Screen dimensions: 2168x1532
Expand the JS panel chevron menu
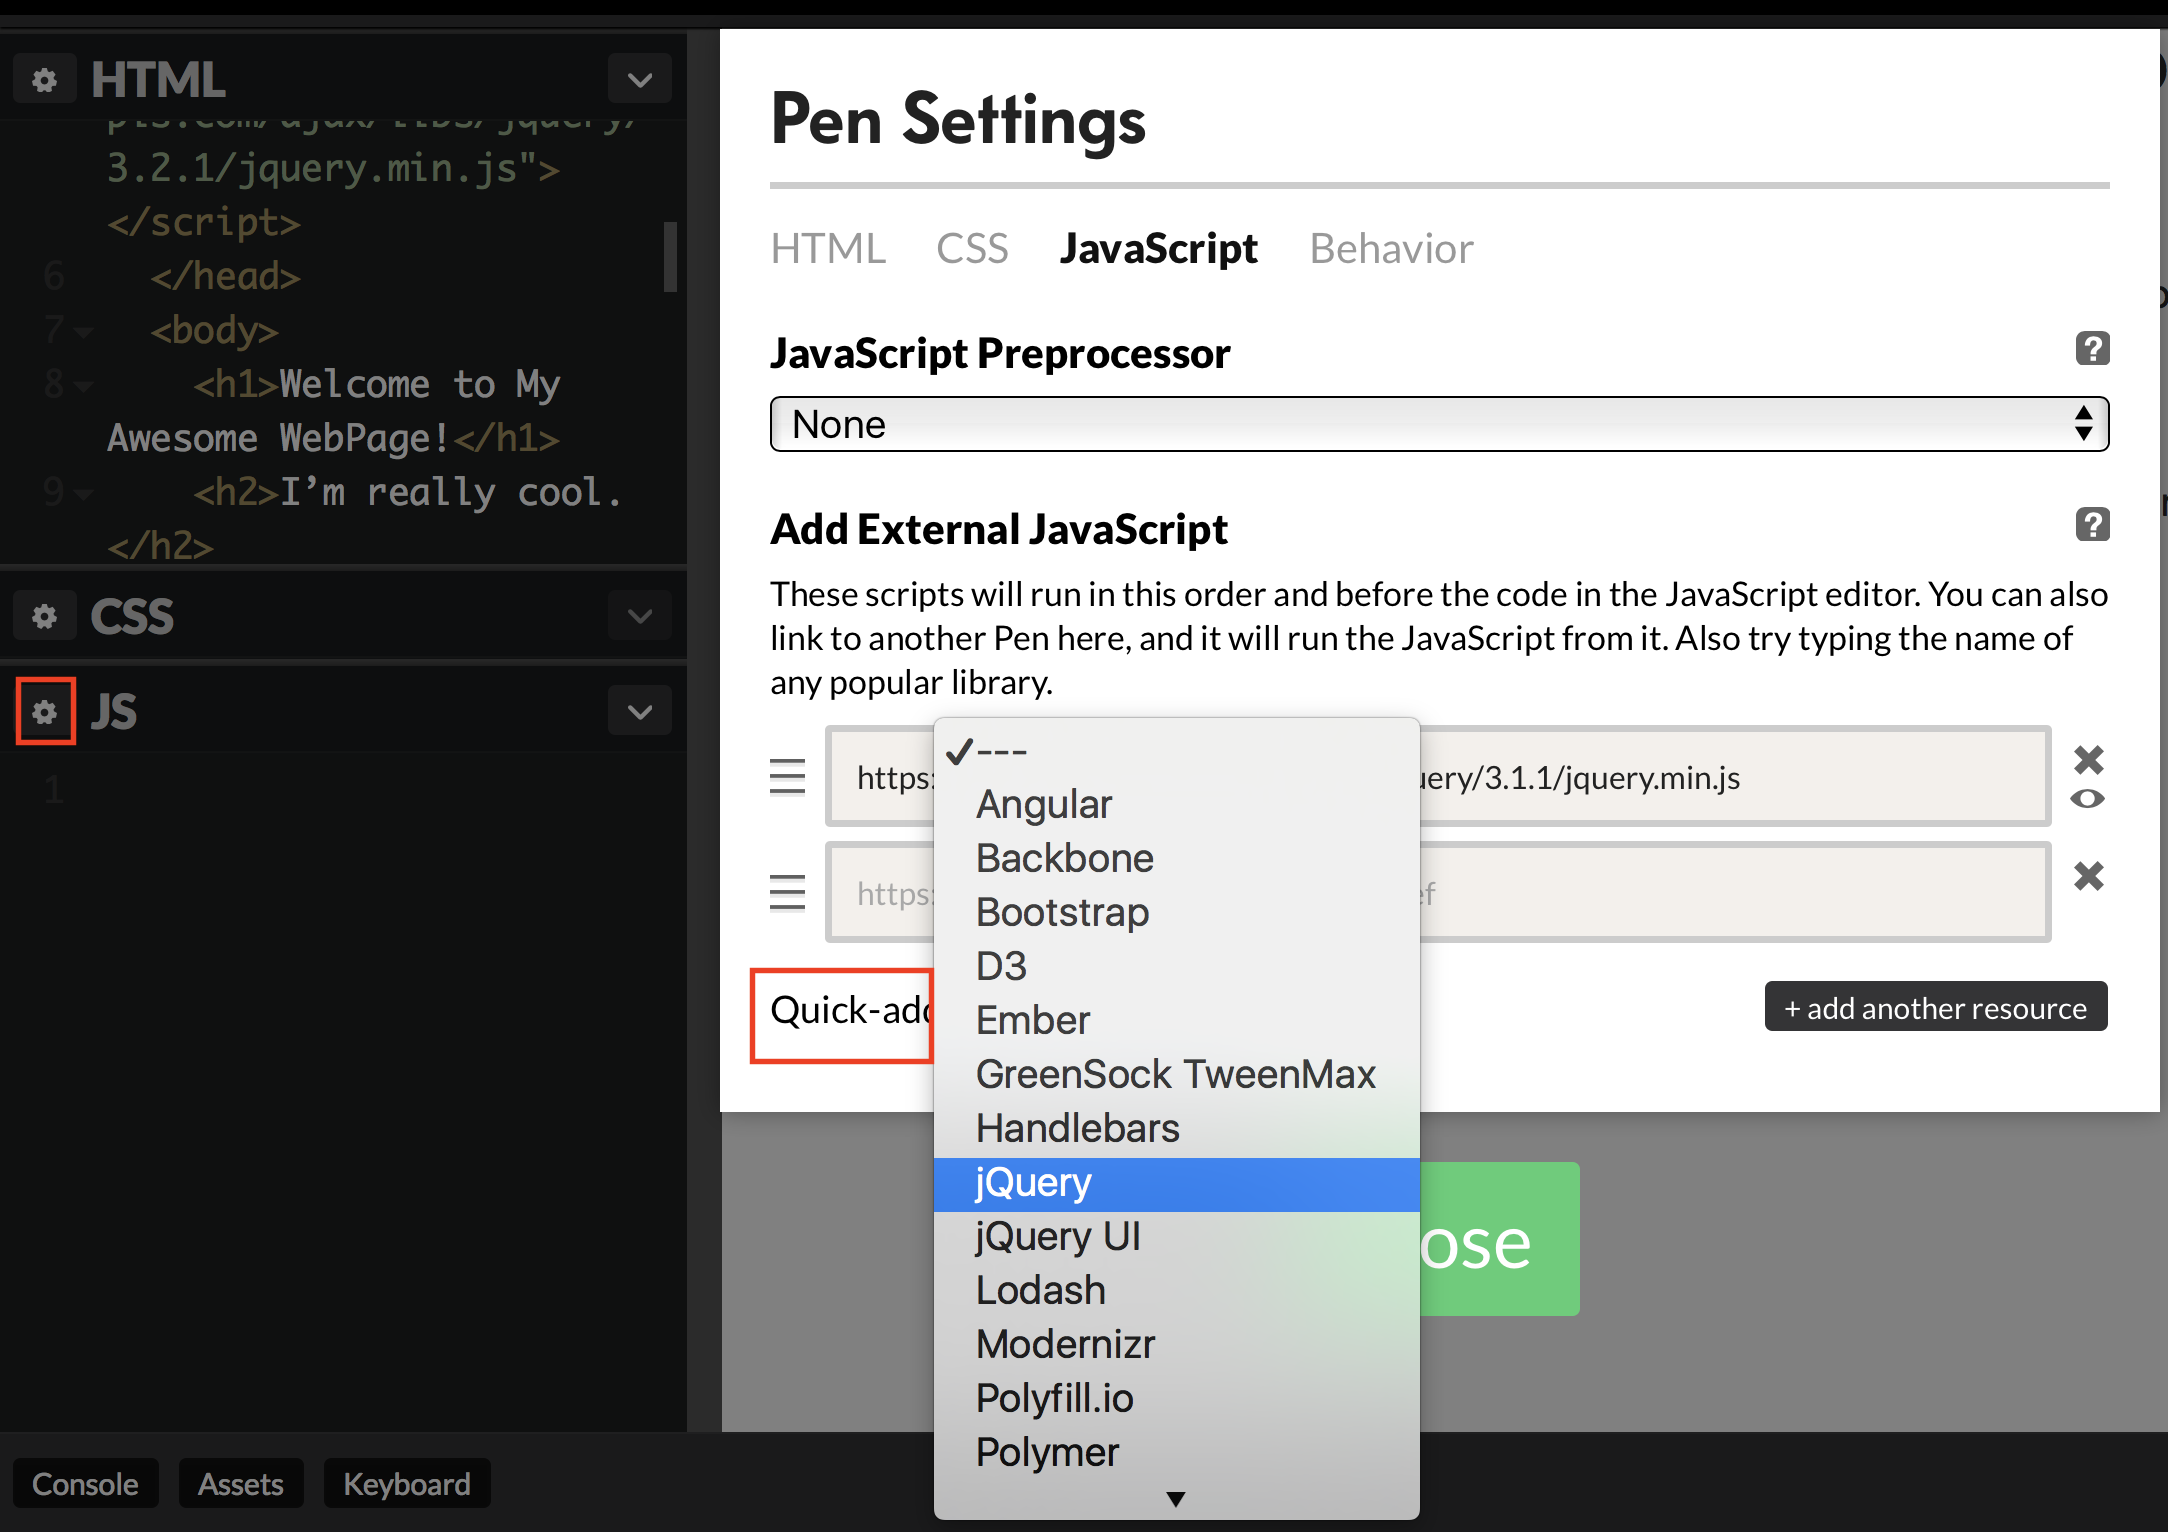pyautogui.click(x=640, y=711)
